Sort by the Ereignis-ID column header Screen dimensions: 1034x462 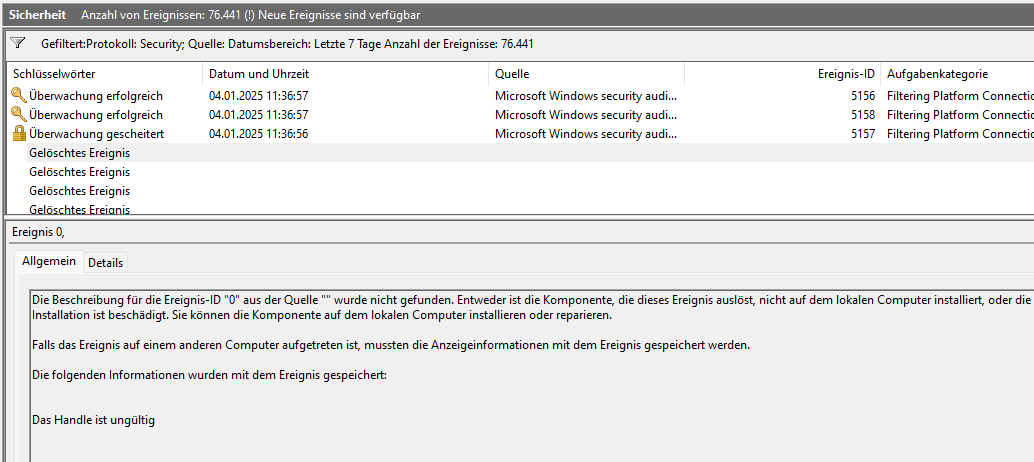pyautogui.click(x=846, y=74)
